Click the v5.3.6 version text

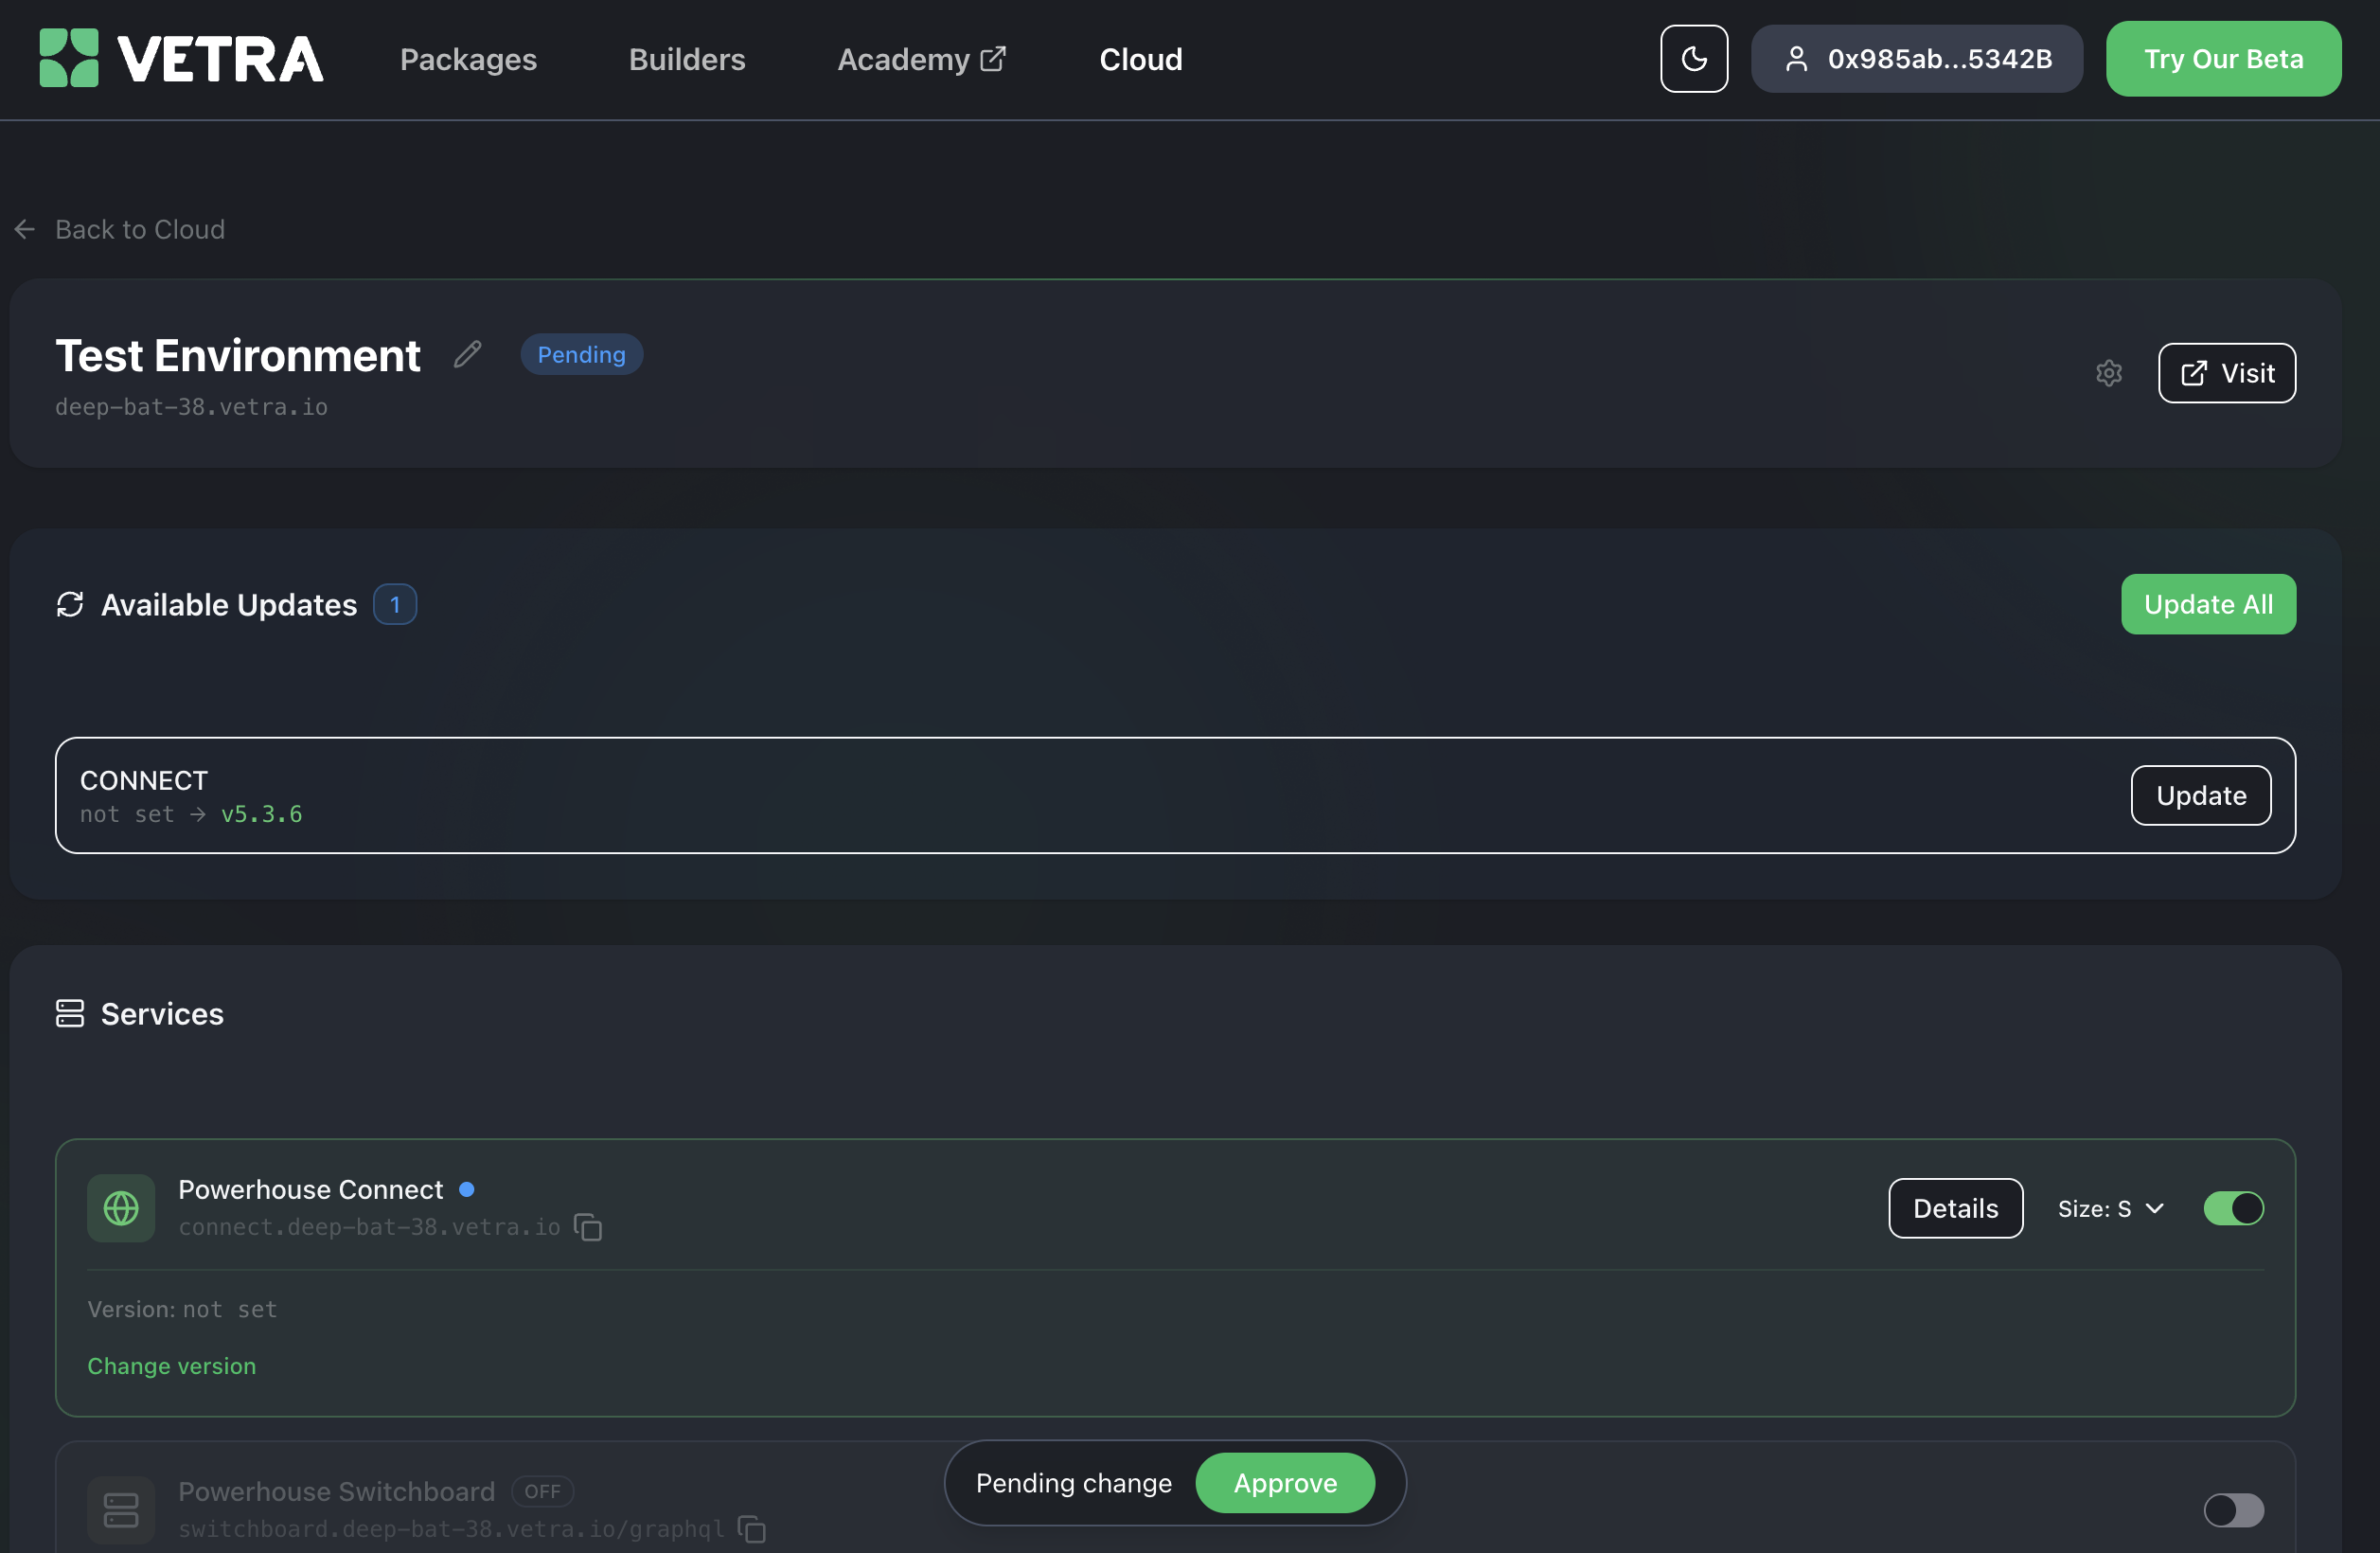coord(261,814)
